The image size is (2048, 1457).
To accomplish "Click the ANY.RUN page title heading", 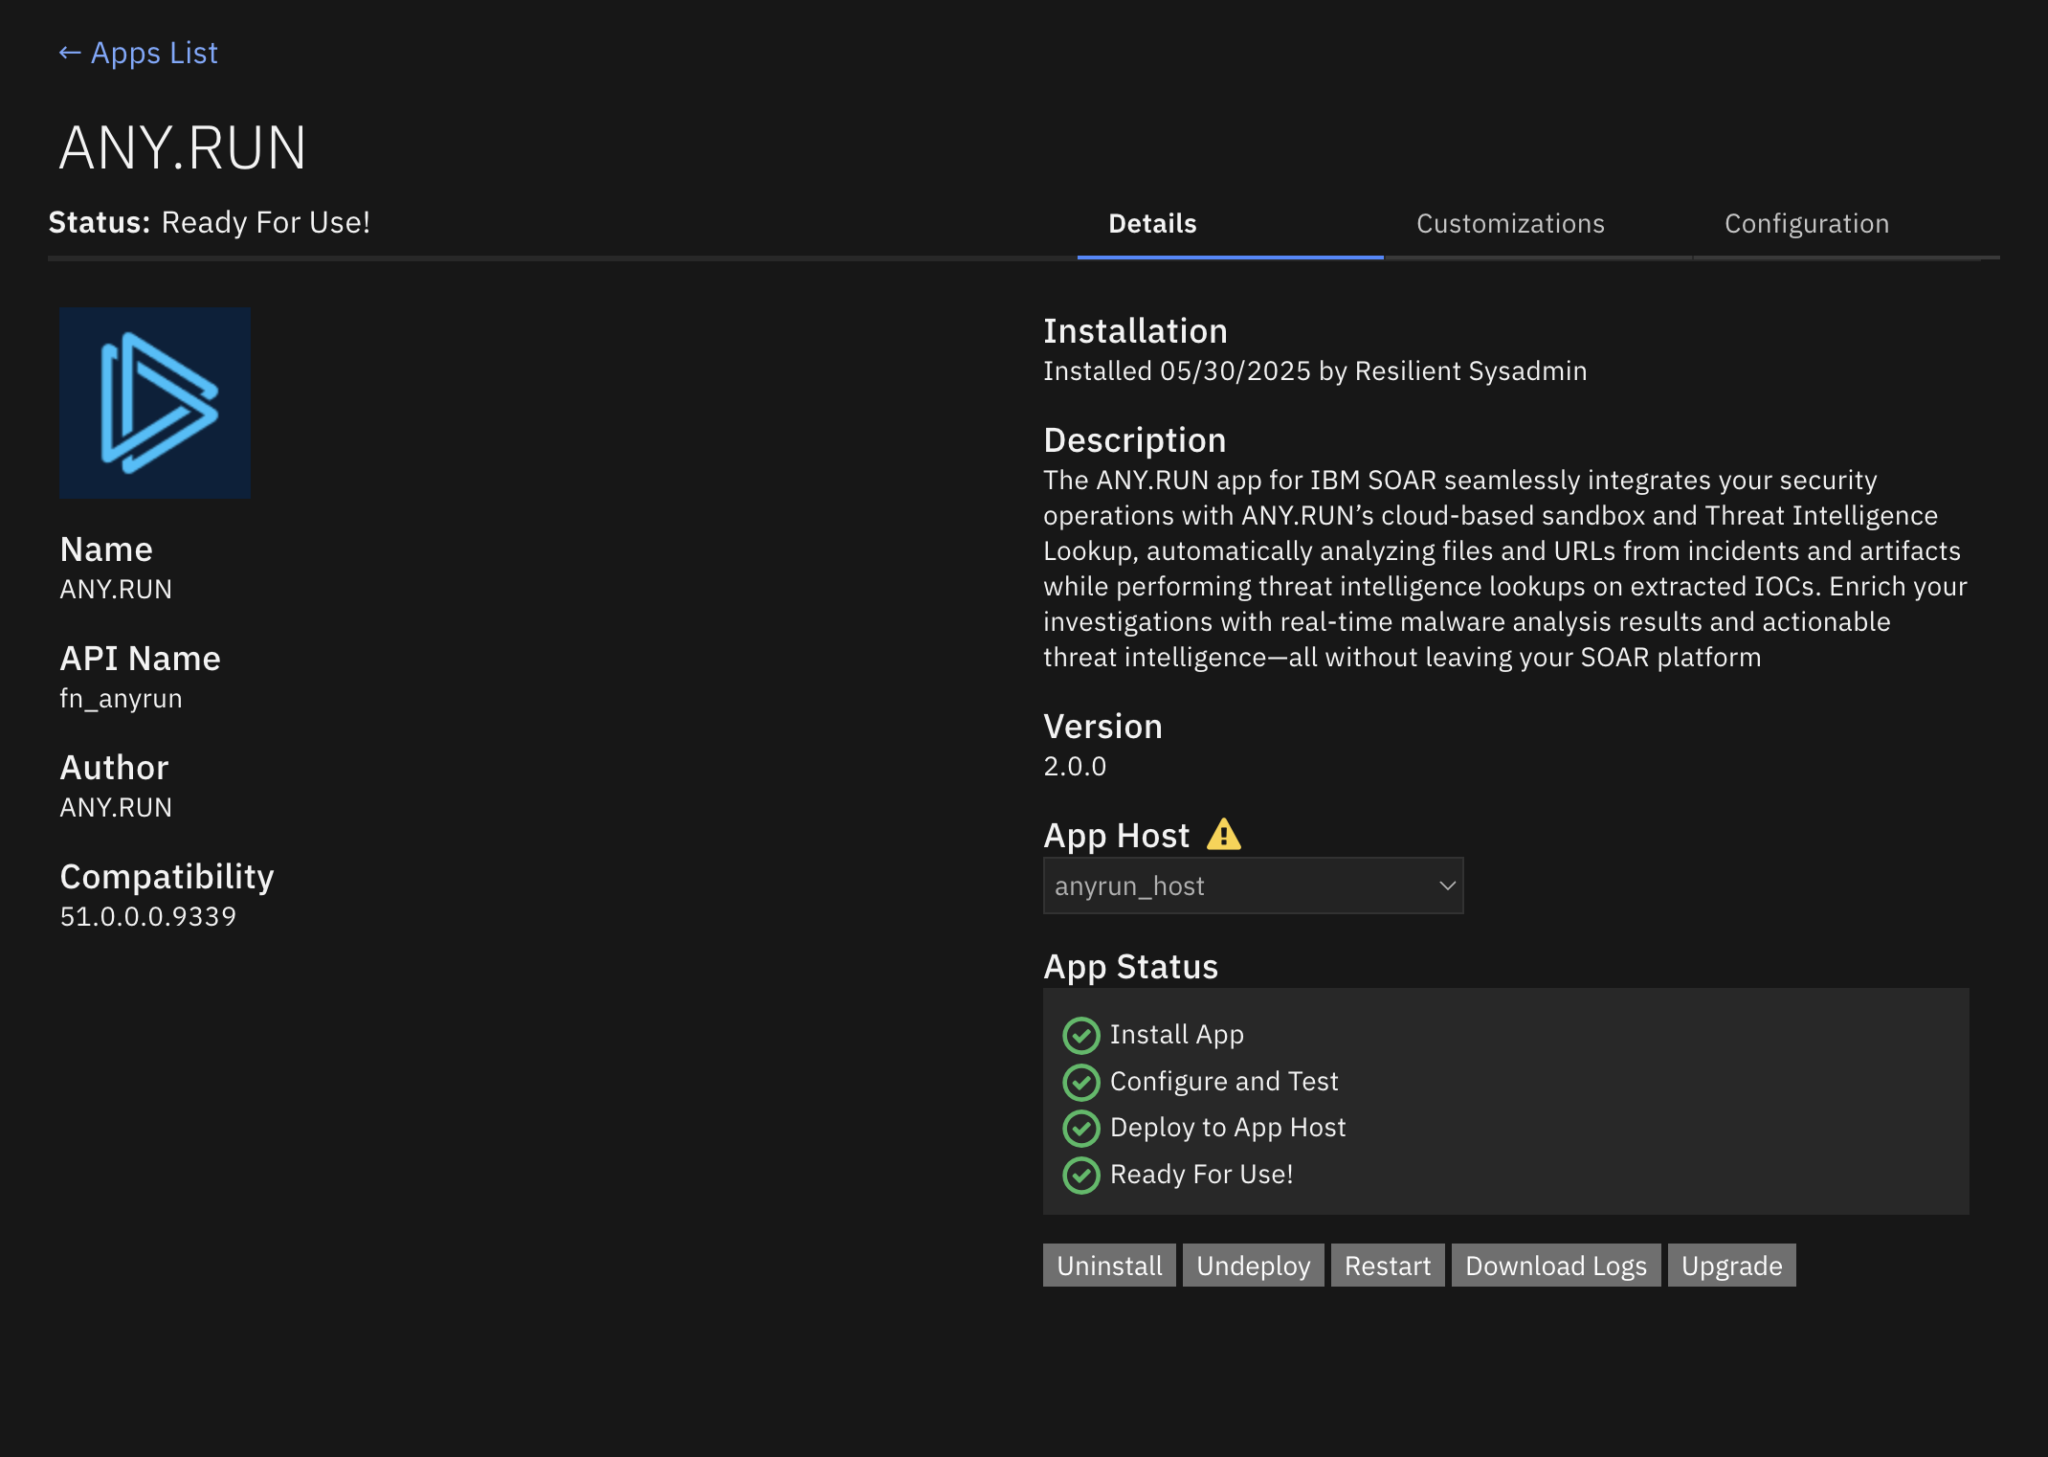I will tap(183, 148).
